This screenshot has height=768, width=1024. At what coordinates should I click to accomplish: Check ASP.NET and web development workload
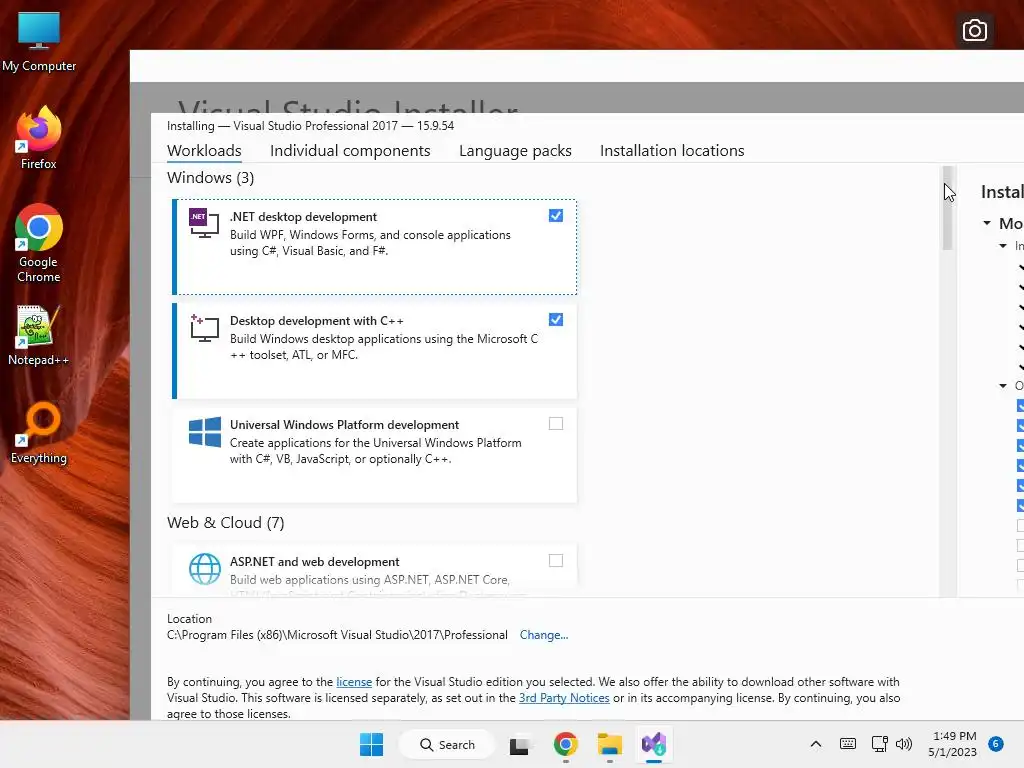click(556, 560)
